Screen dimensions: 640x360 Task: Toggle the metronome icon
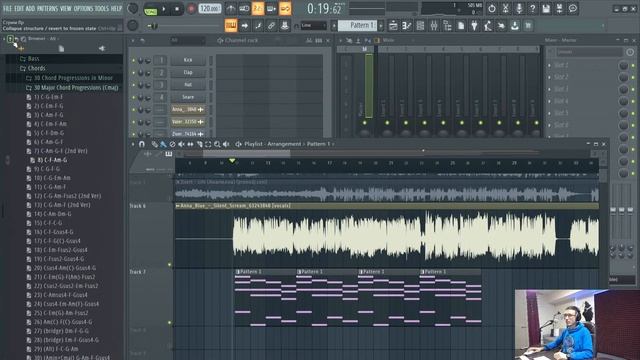[231, 8]
